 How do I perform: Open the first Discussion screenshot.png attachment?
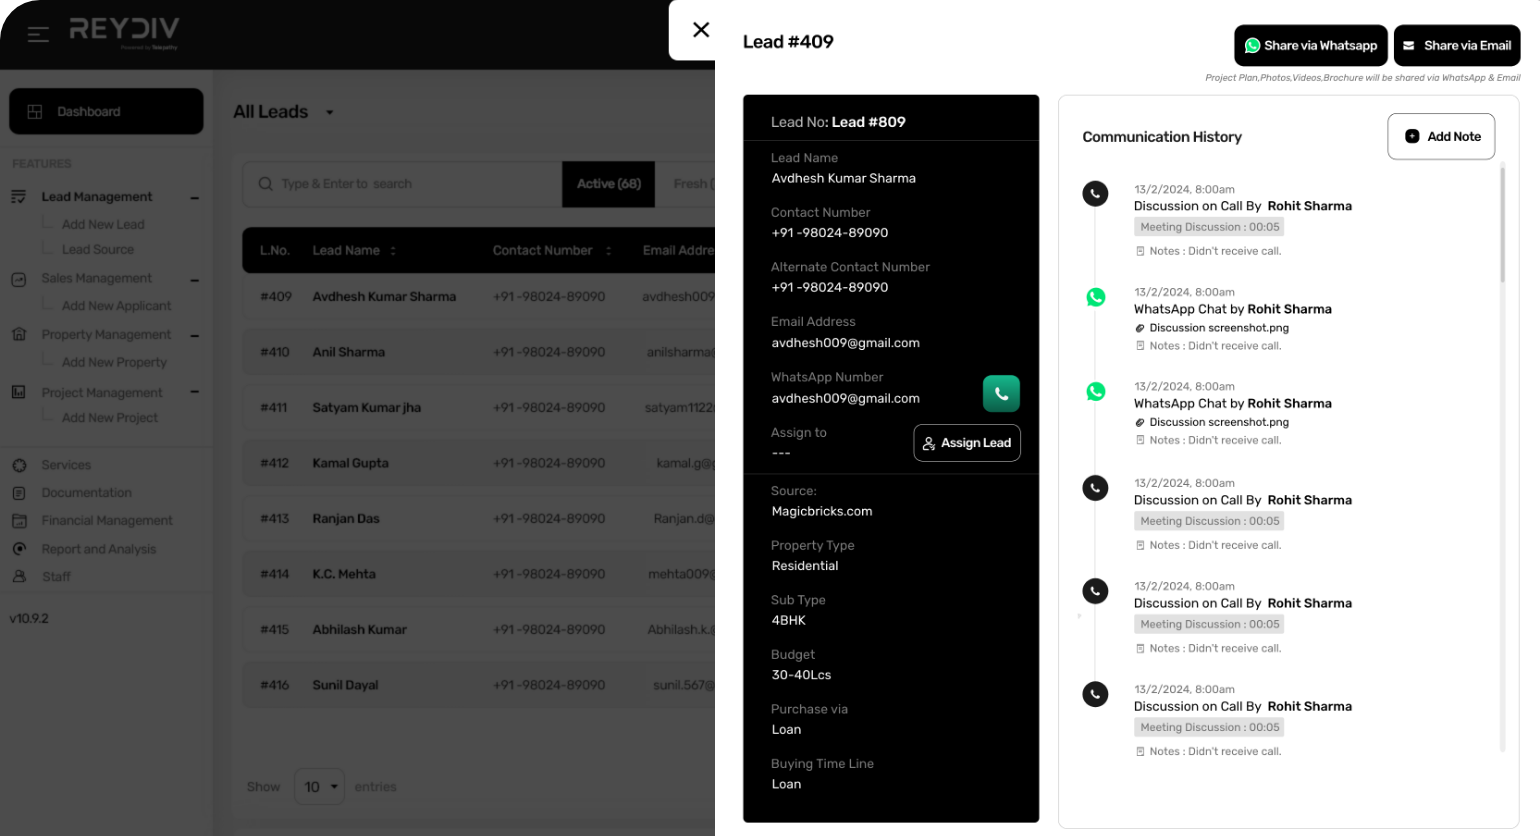click(x=1219, y=328)
